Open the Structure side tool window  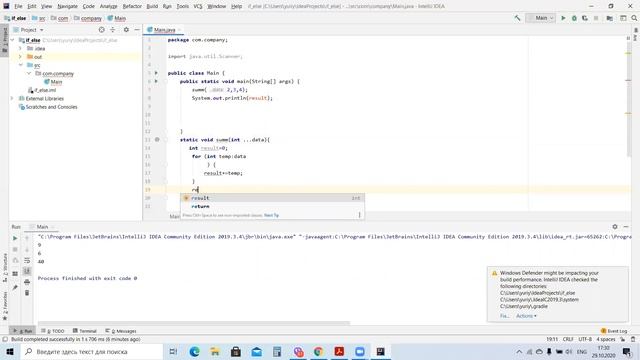[4, 268]
